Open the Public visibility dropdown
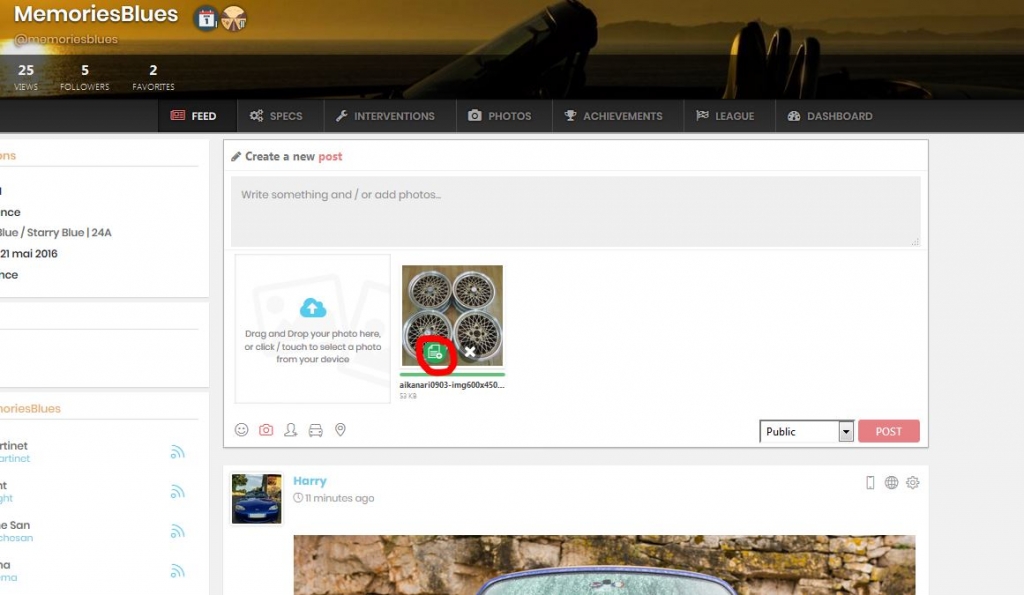Screen dimensions: 1024x595 click(807, 431)
